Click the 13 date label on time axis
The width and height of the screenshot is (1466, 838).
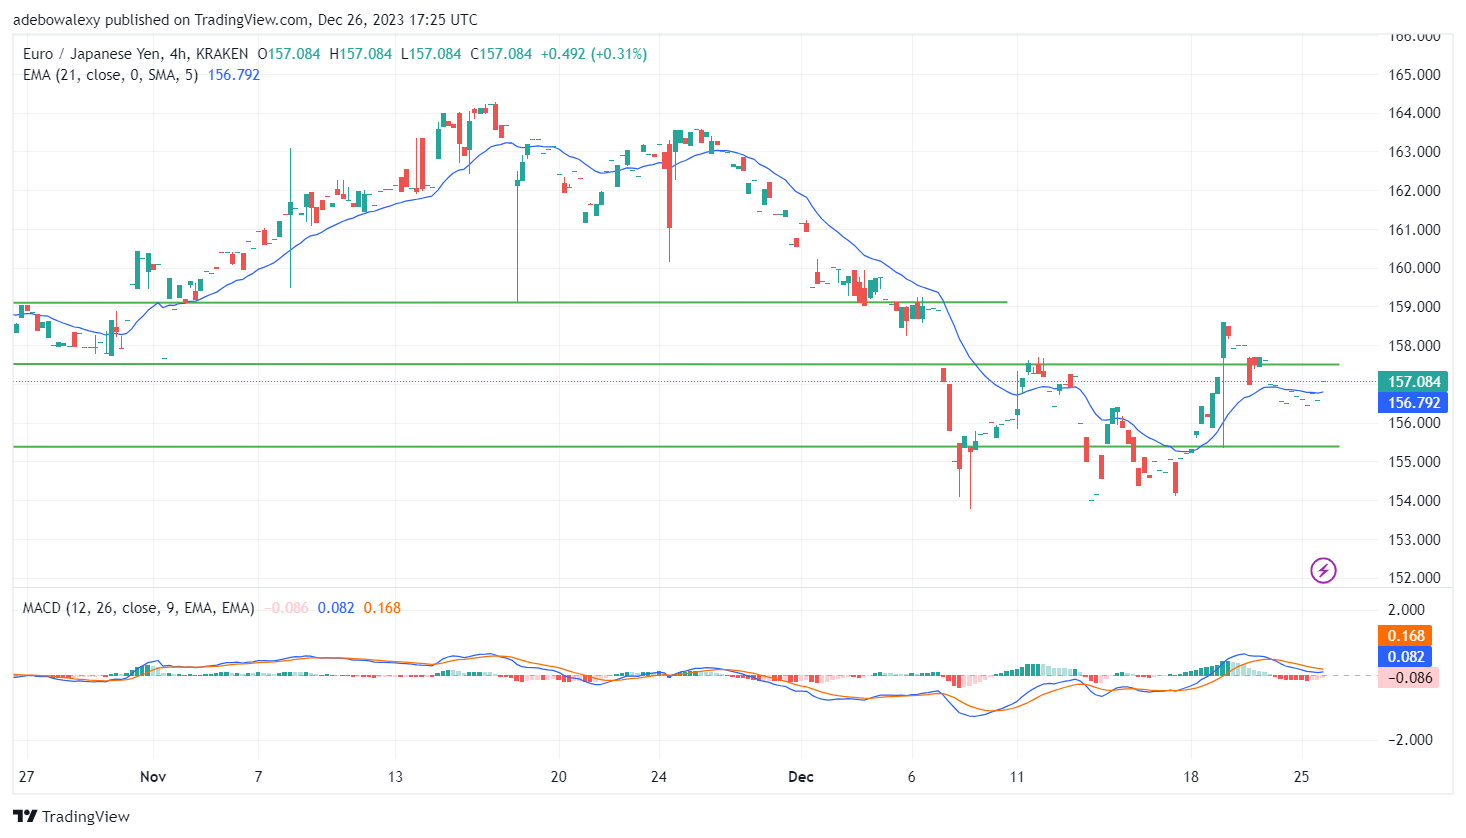pyautogui.click(x=395, y=777)
